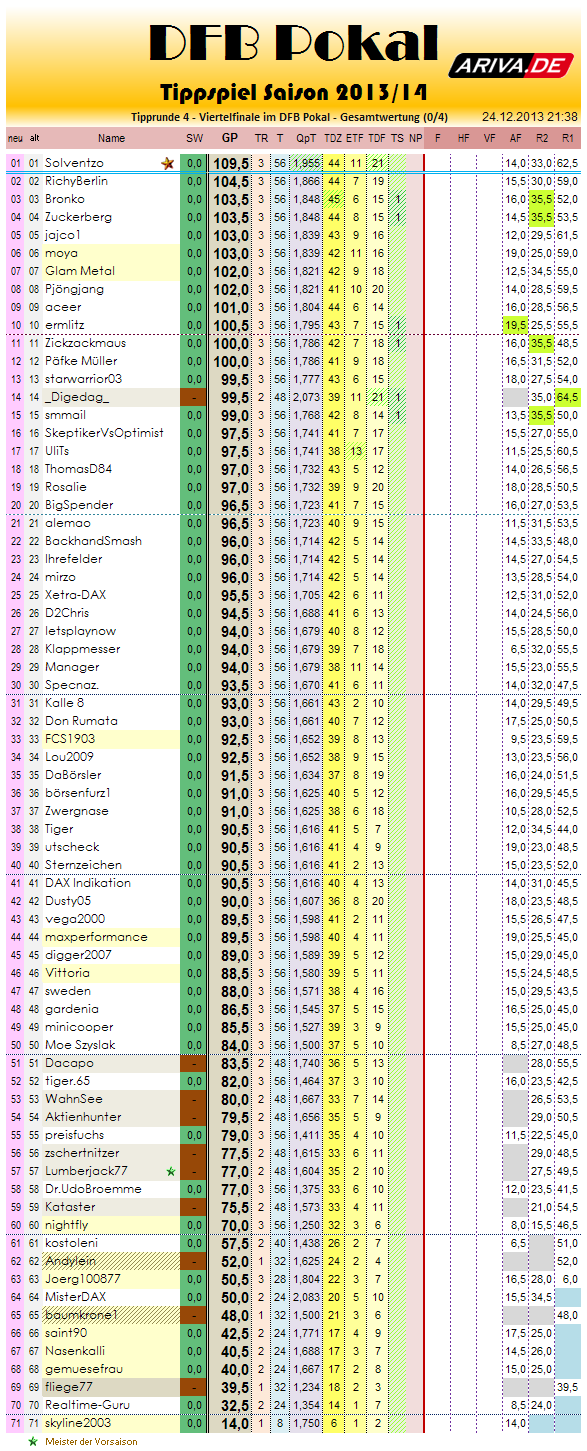Click _Digedag_'s QpT value '2,073'
Image resolution: width=587 pixels, height=1451 pixels.
point(307,397)
